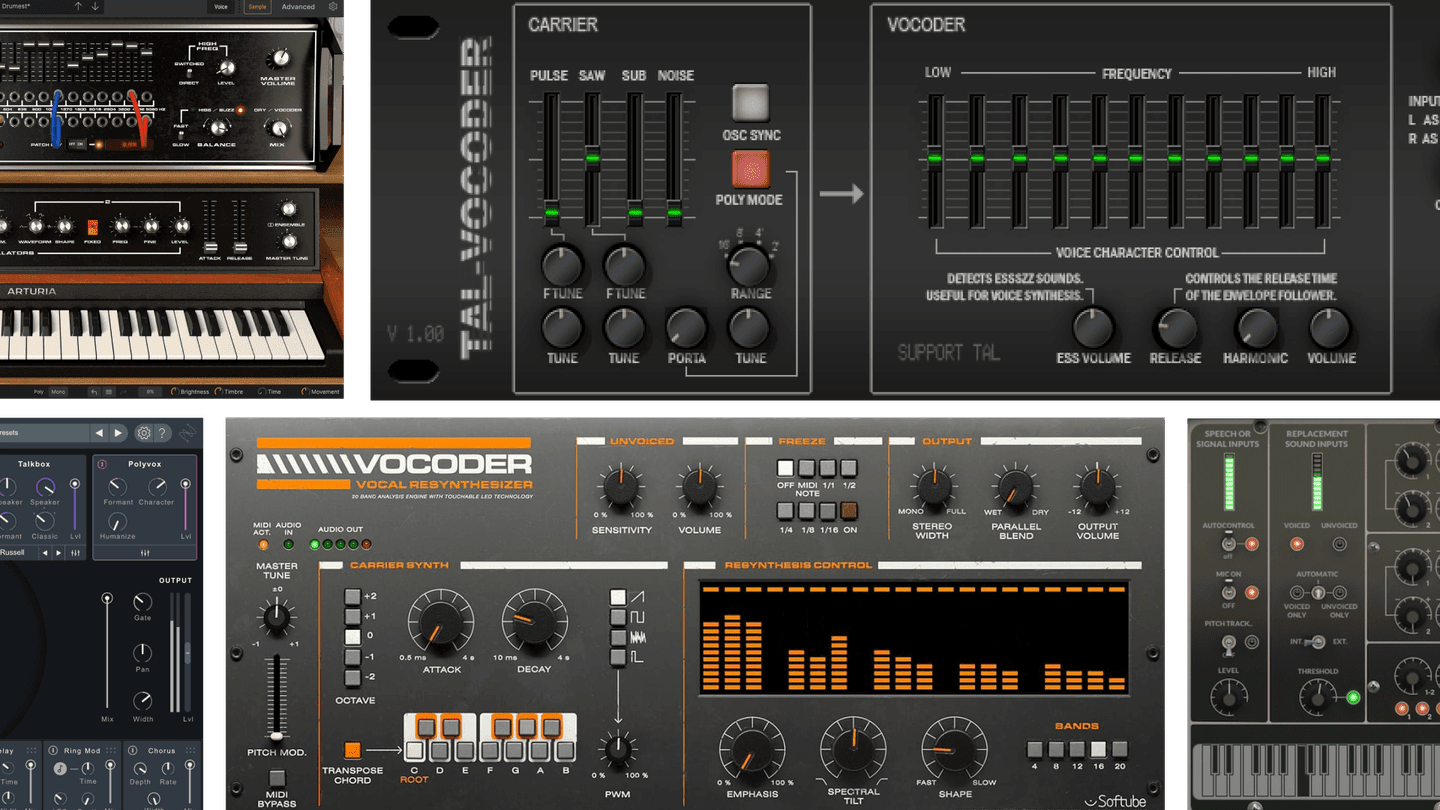Click the undo arrow in Arturia bottom bar
1440x810 pixels.
click(x=93, y=392)
